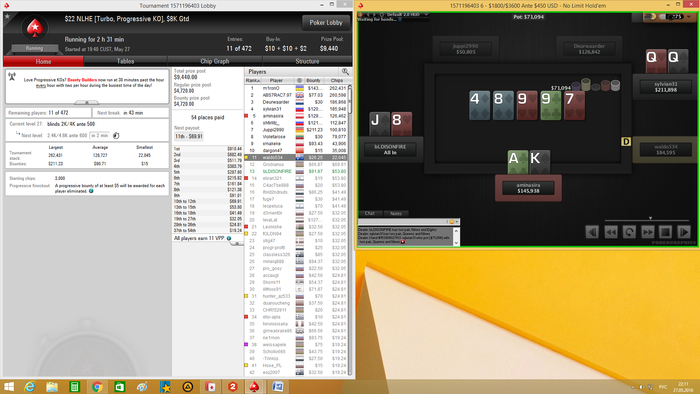700x394 pixels.
Task: Open Paint from taskbar
Action: 142,387
